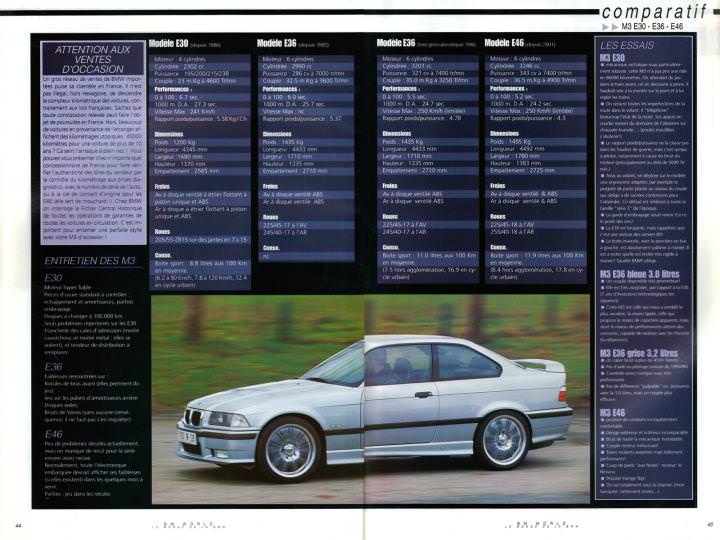Click 'Poids : 1495 Kg' in E46 column
720x540 pixels.
pos(510,141)
